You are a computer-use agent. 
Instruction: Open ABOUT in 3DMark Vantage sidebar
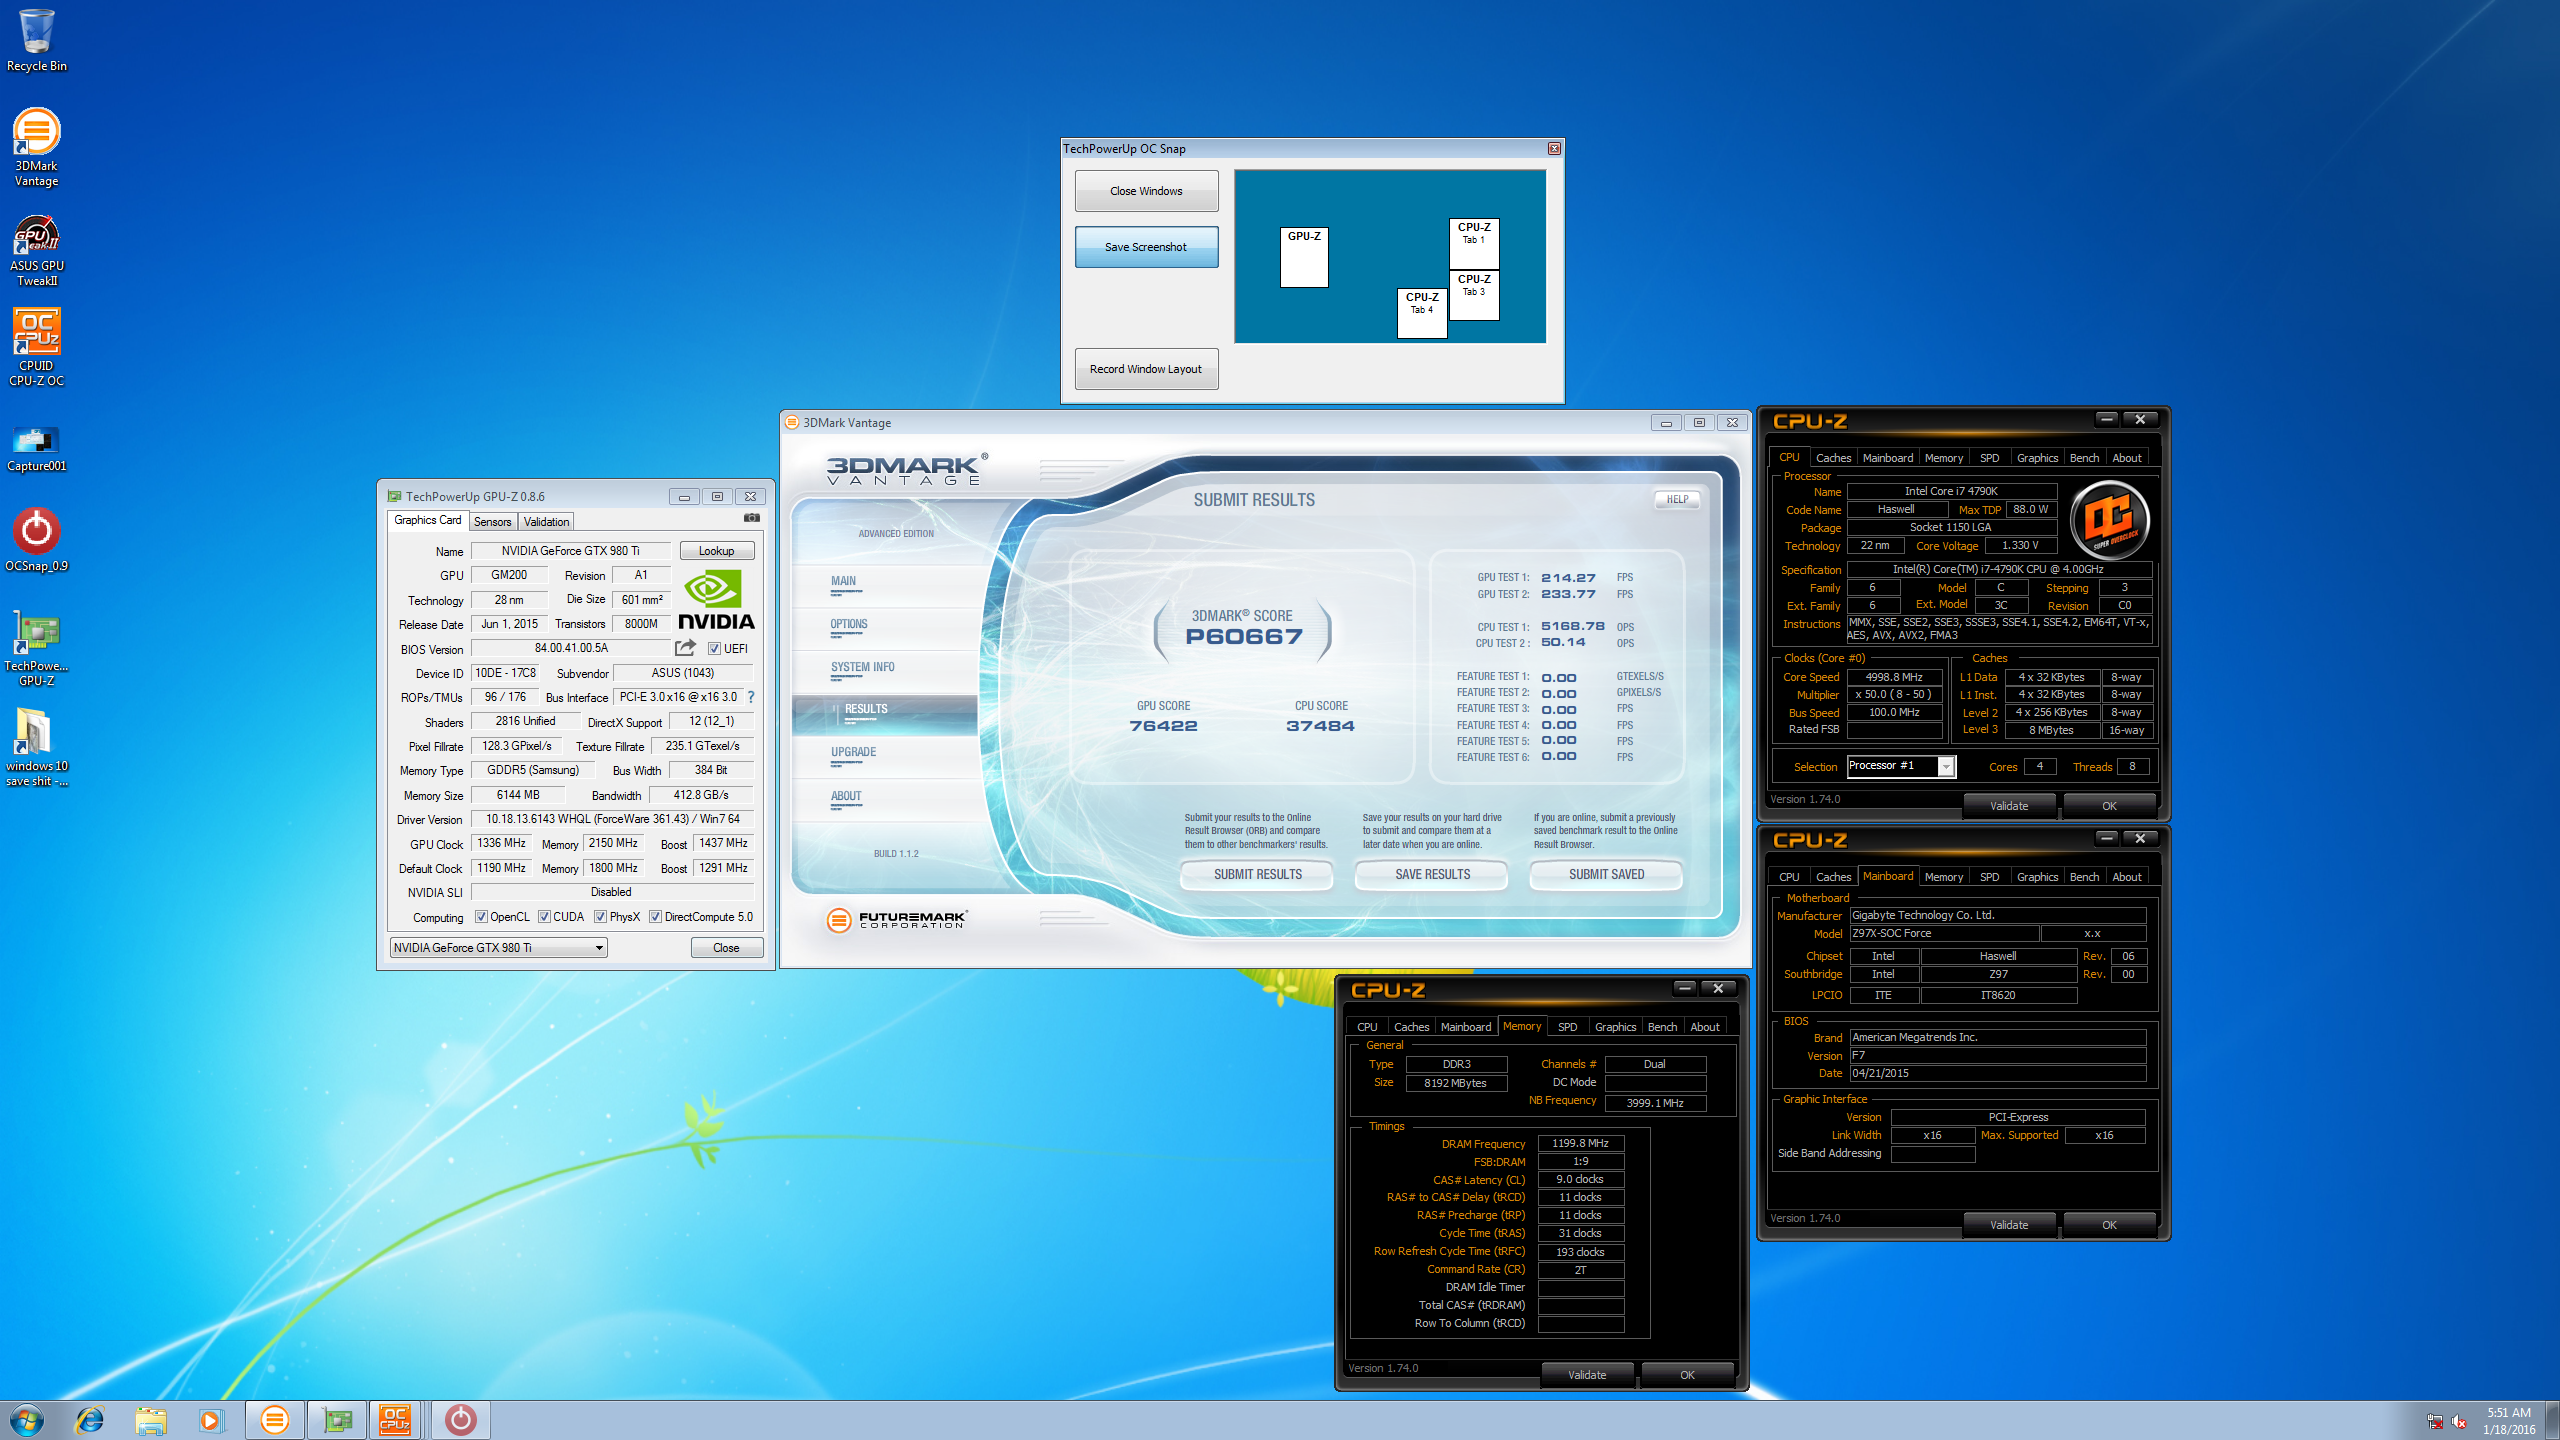[845, 796]
